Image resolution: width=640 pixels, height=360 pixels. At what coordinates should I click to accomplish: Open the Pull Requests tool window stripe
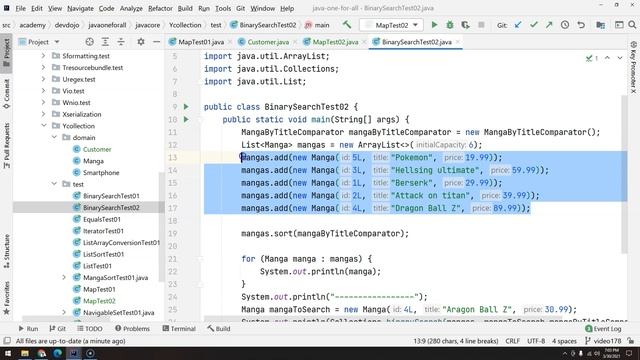pyautogui.click(x=7, y=146)
